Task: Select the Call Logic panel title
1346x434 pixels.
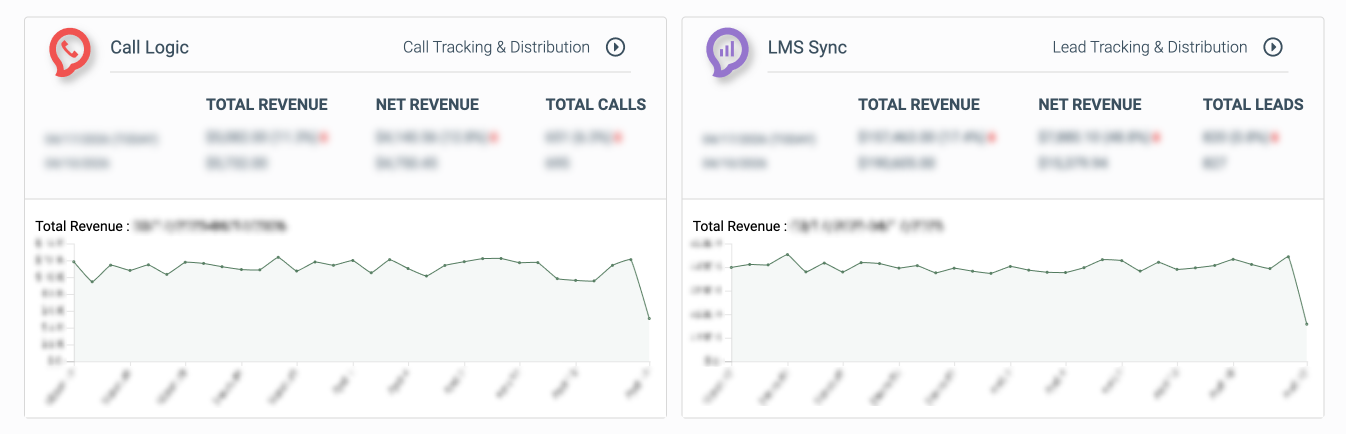Action: pos(149,47)
